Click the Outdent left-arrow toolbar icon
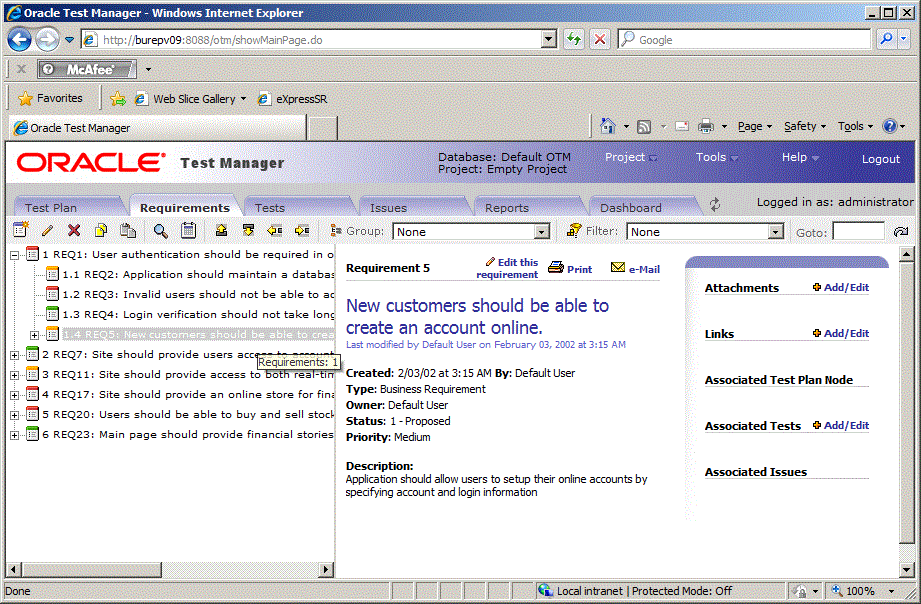 (x=275, y=231)
